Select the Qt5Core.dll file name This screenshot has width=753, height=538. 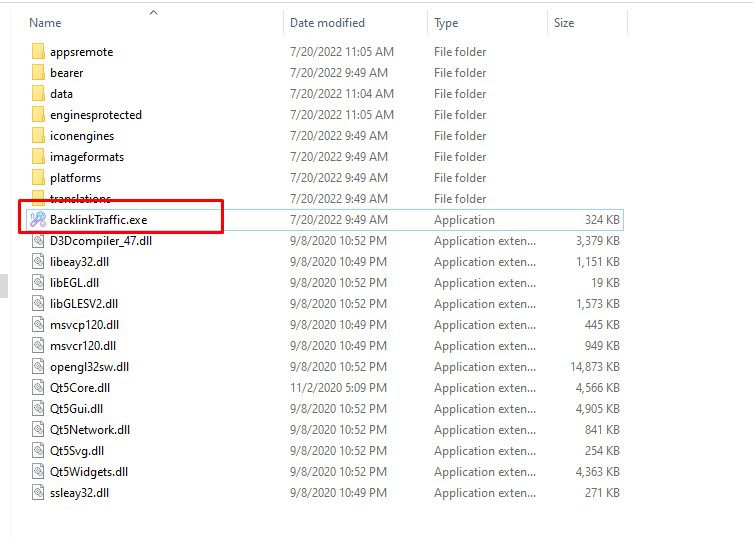pyautogui.click(x=80, y=388)
